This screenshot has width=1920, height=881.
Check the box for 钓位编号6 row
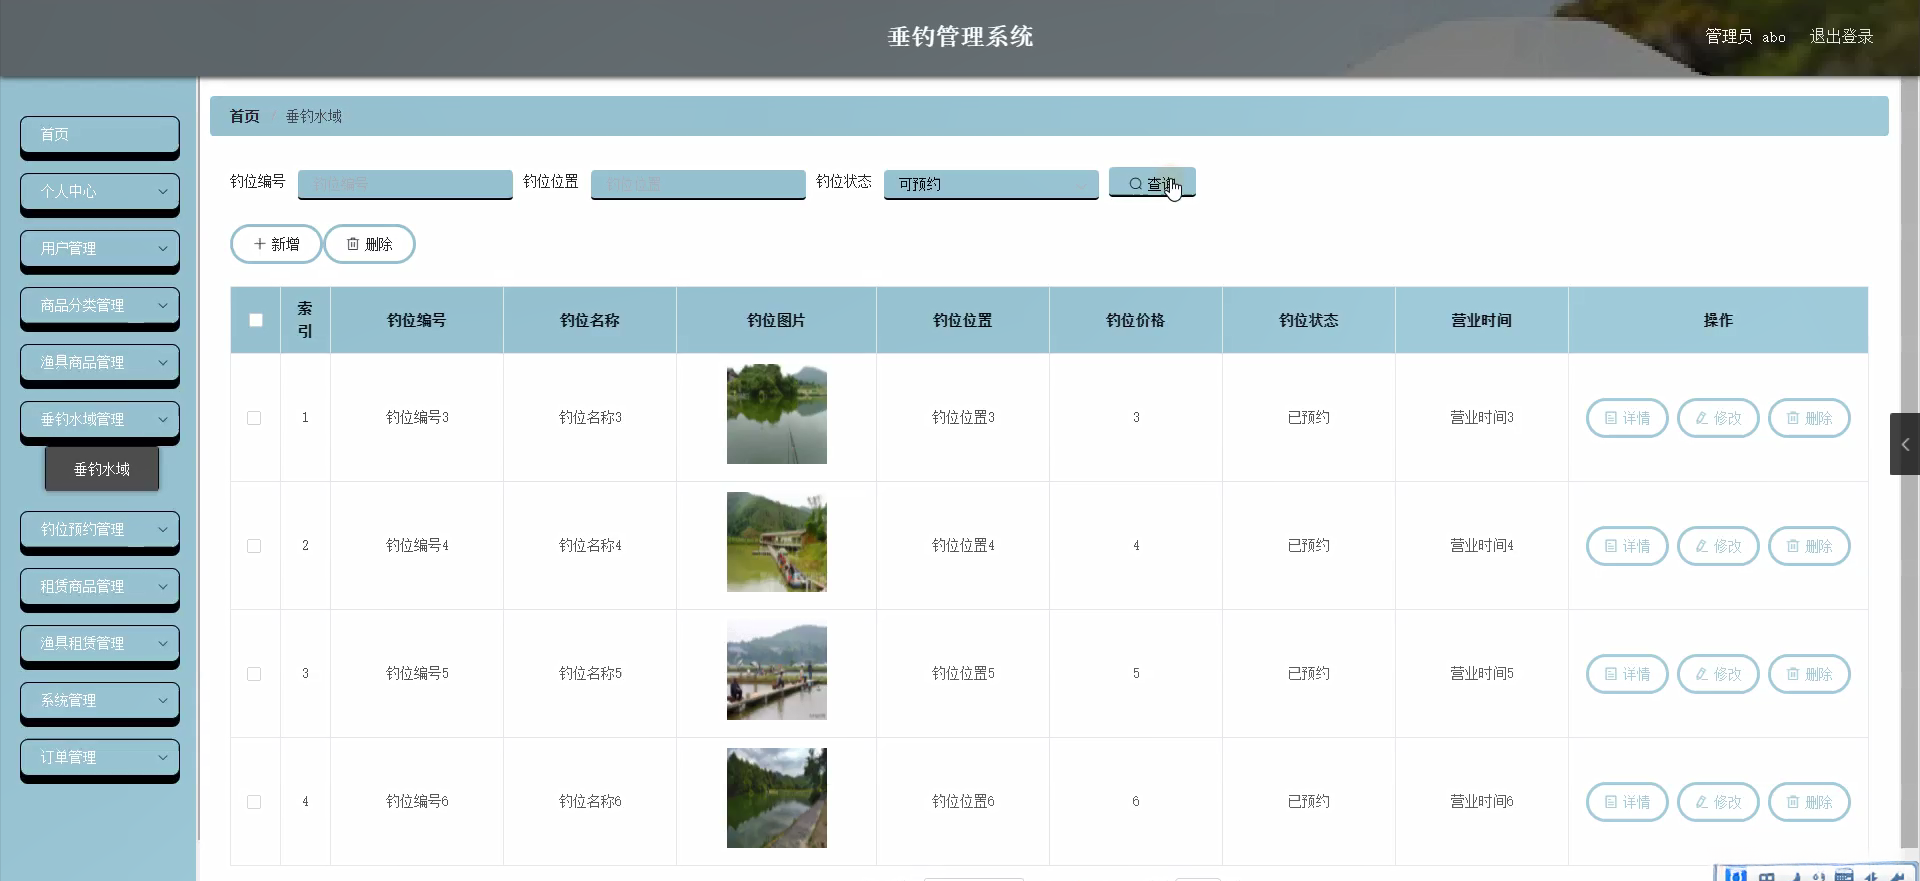pyautogui.click(x=254, y=802)
